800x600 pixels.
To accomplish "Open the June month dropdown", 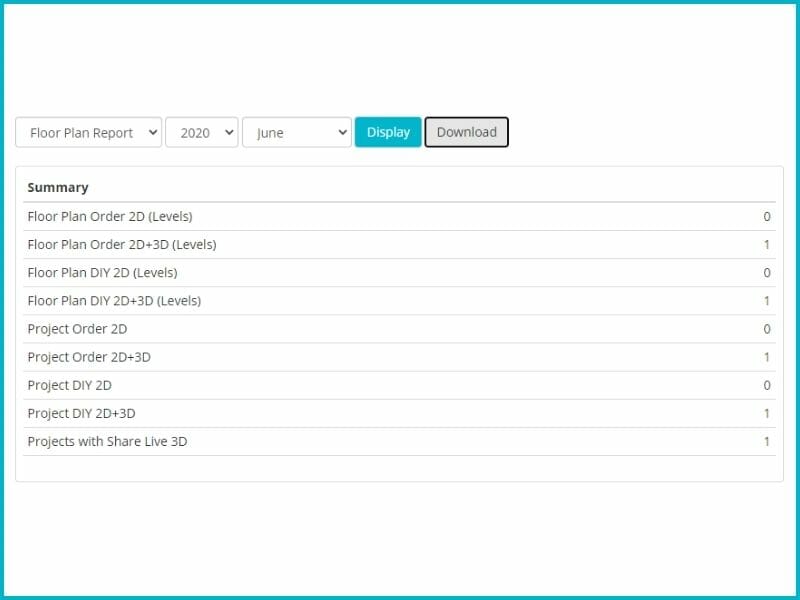I will point(296,133).
